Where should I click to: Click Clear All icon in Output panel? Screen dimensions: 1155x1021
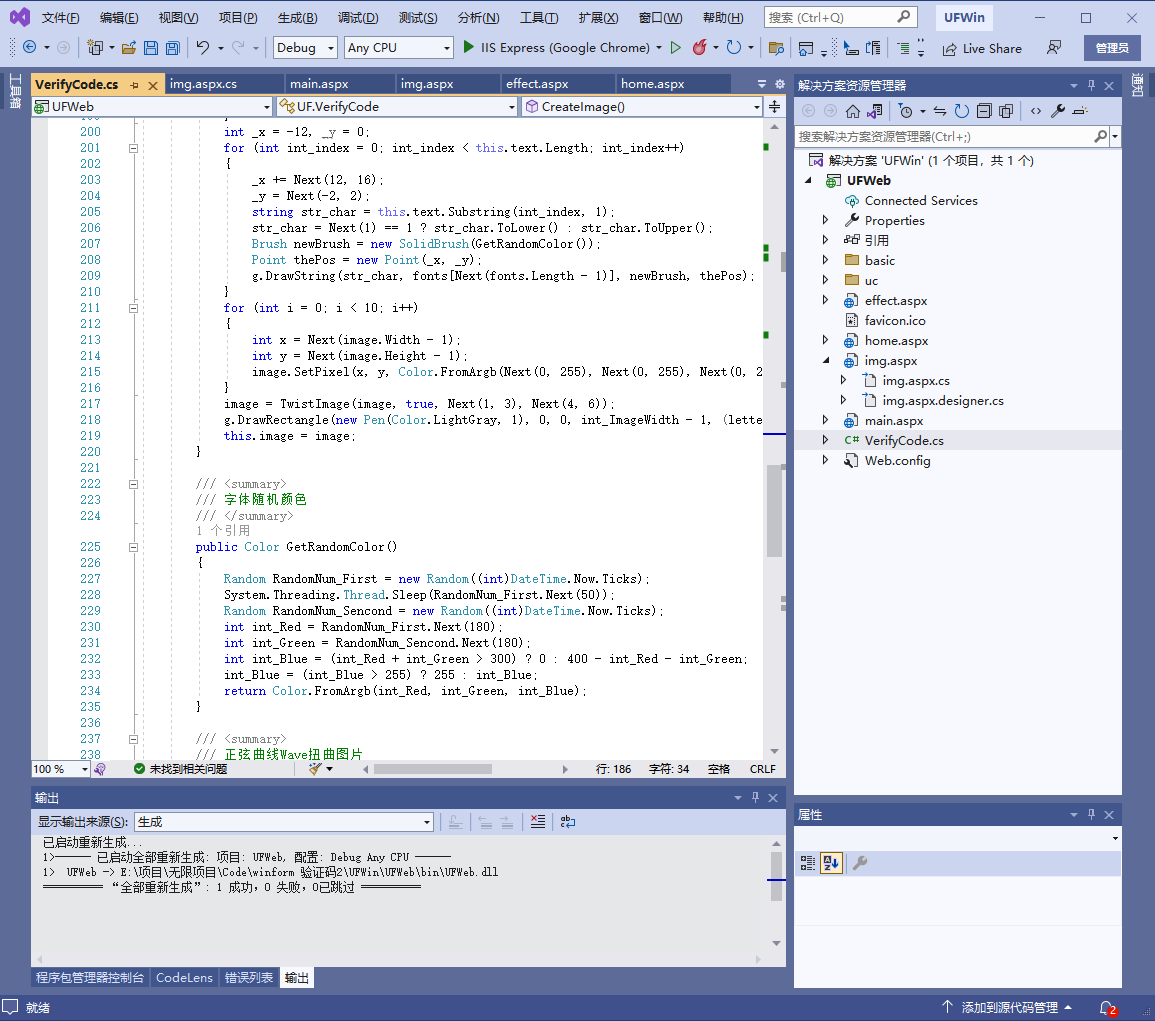pyautogui.click(x=538, y=822)
